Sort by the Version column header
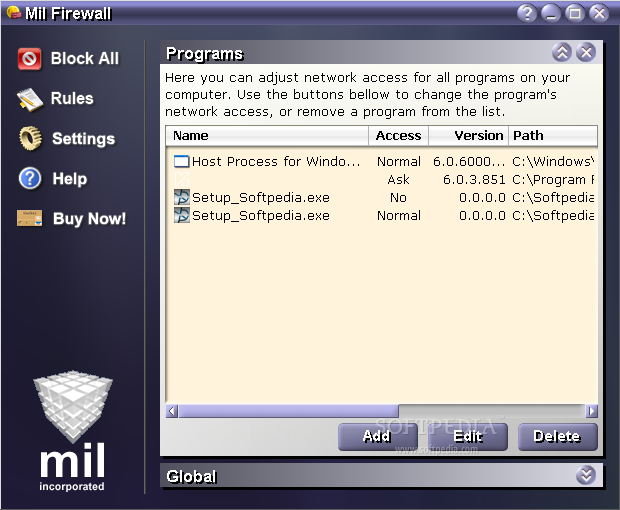The image size is (620, 510). tap(468, 136)
